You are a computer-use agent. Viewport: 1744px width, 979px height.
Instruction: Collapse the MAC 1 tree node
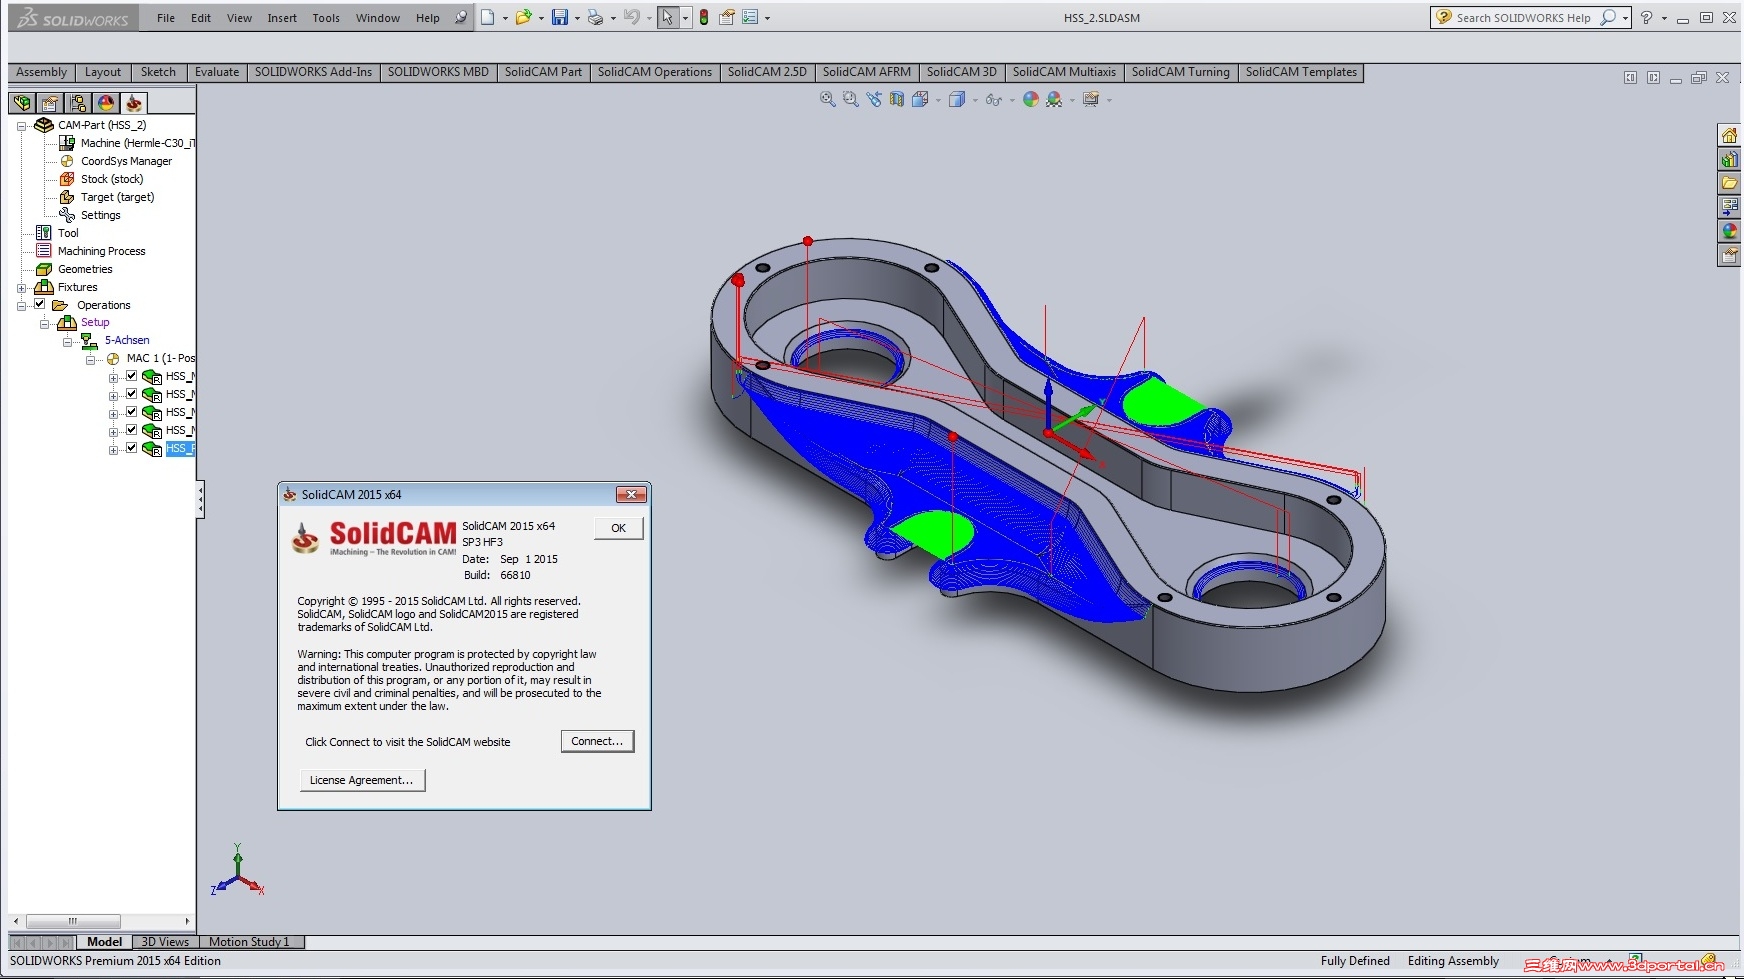[90, 360]
